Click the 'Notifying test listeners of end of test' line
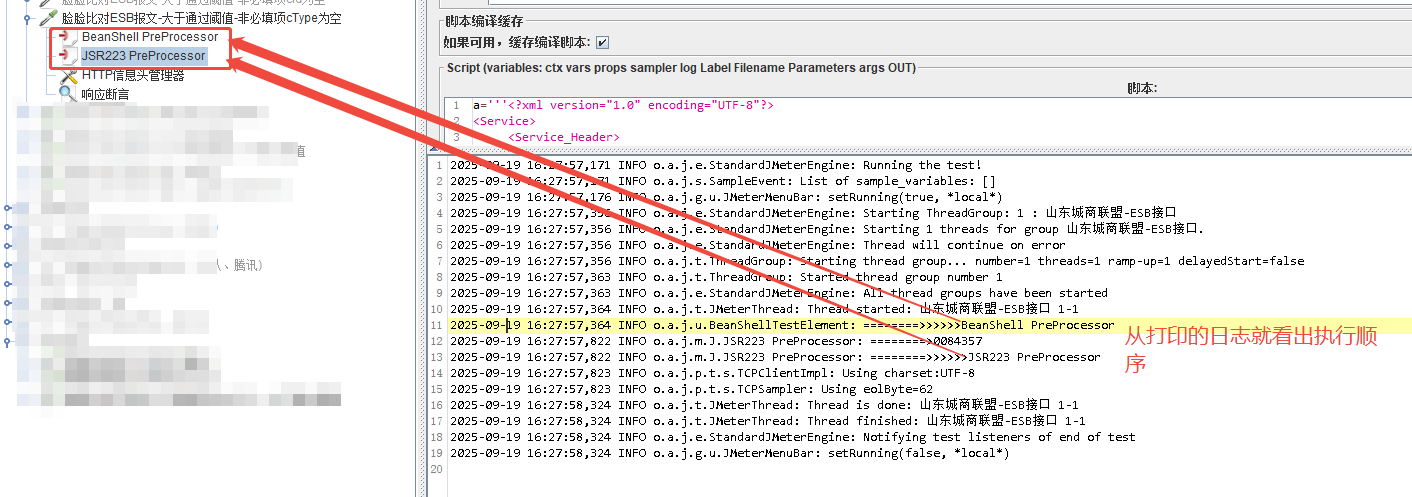The height and width of the screenshot is (497, 1412). click(793, 437)
